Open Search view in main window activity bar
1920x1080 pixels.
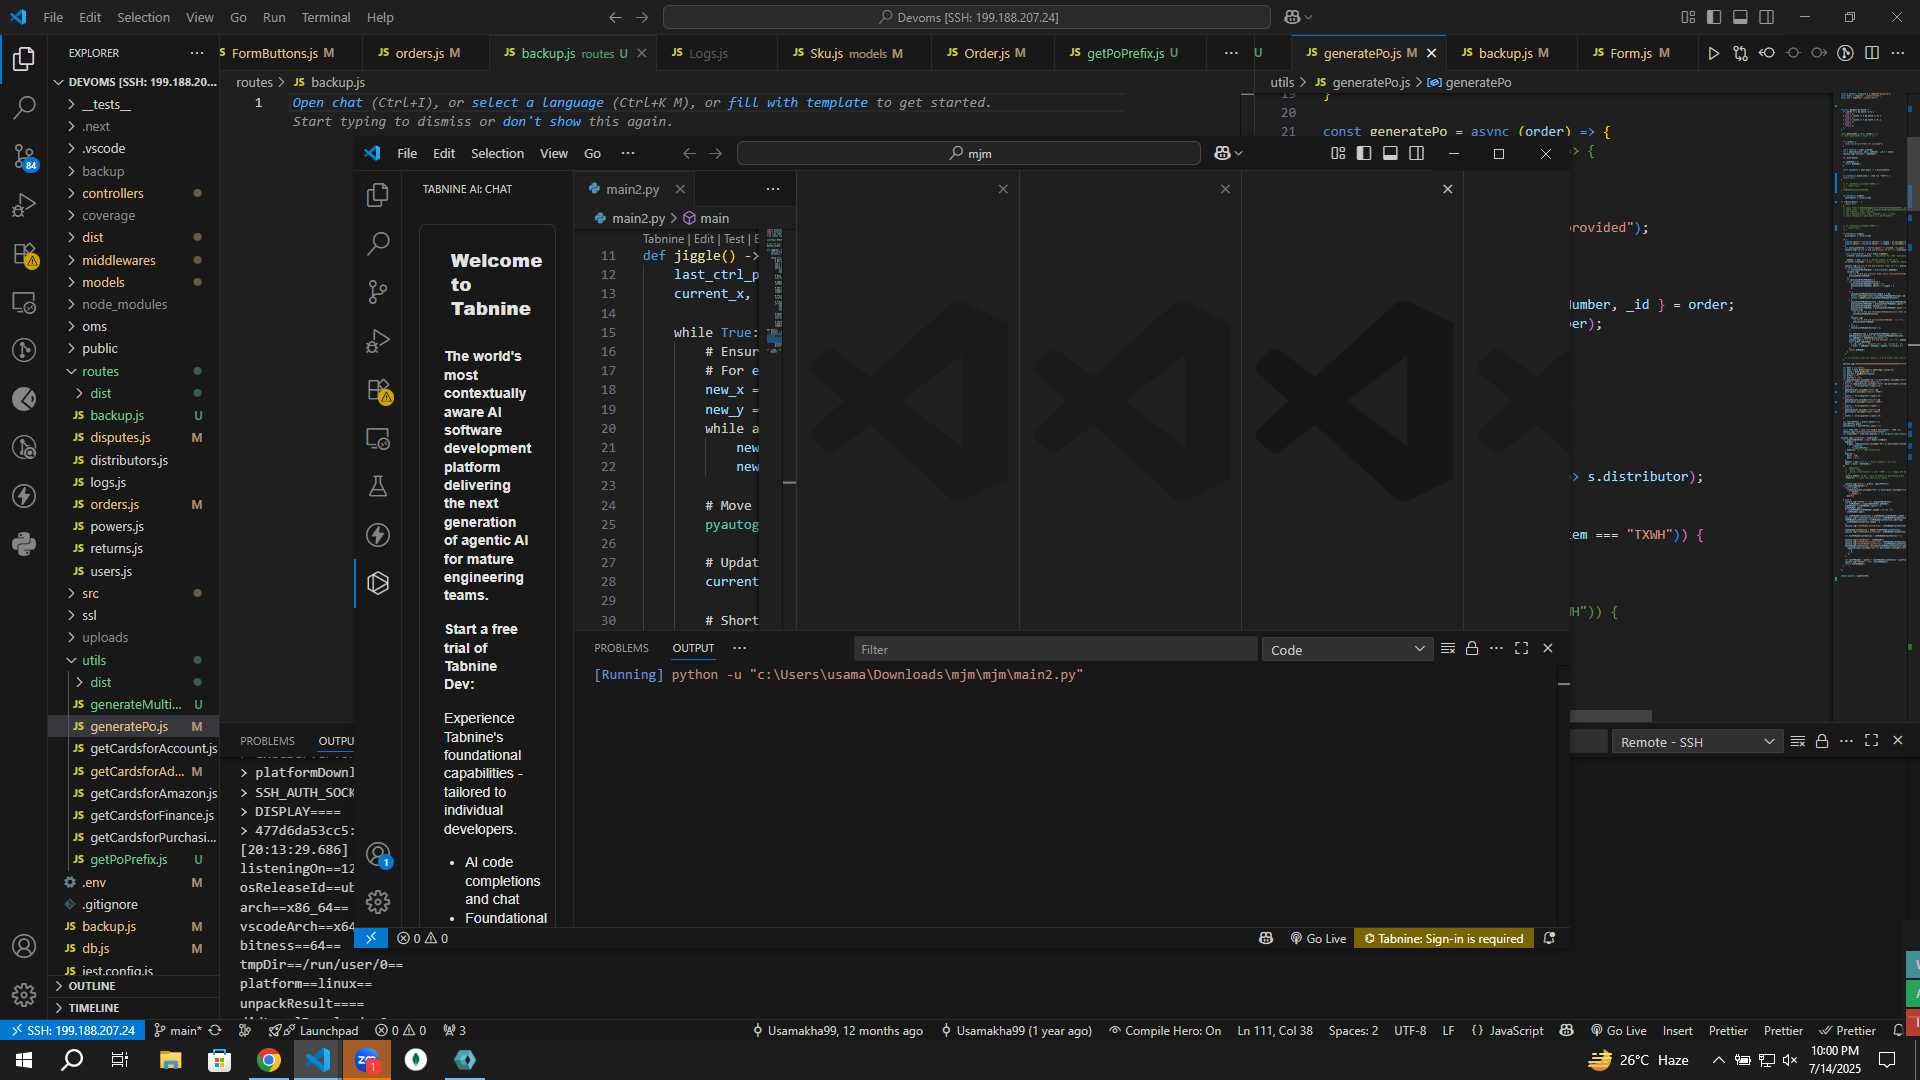24,107
